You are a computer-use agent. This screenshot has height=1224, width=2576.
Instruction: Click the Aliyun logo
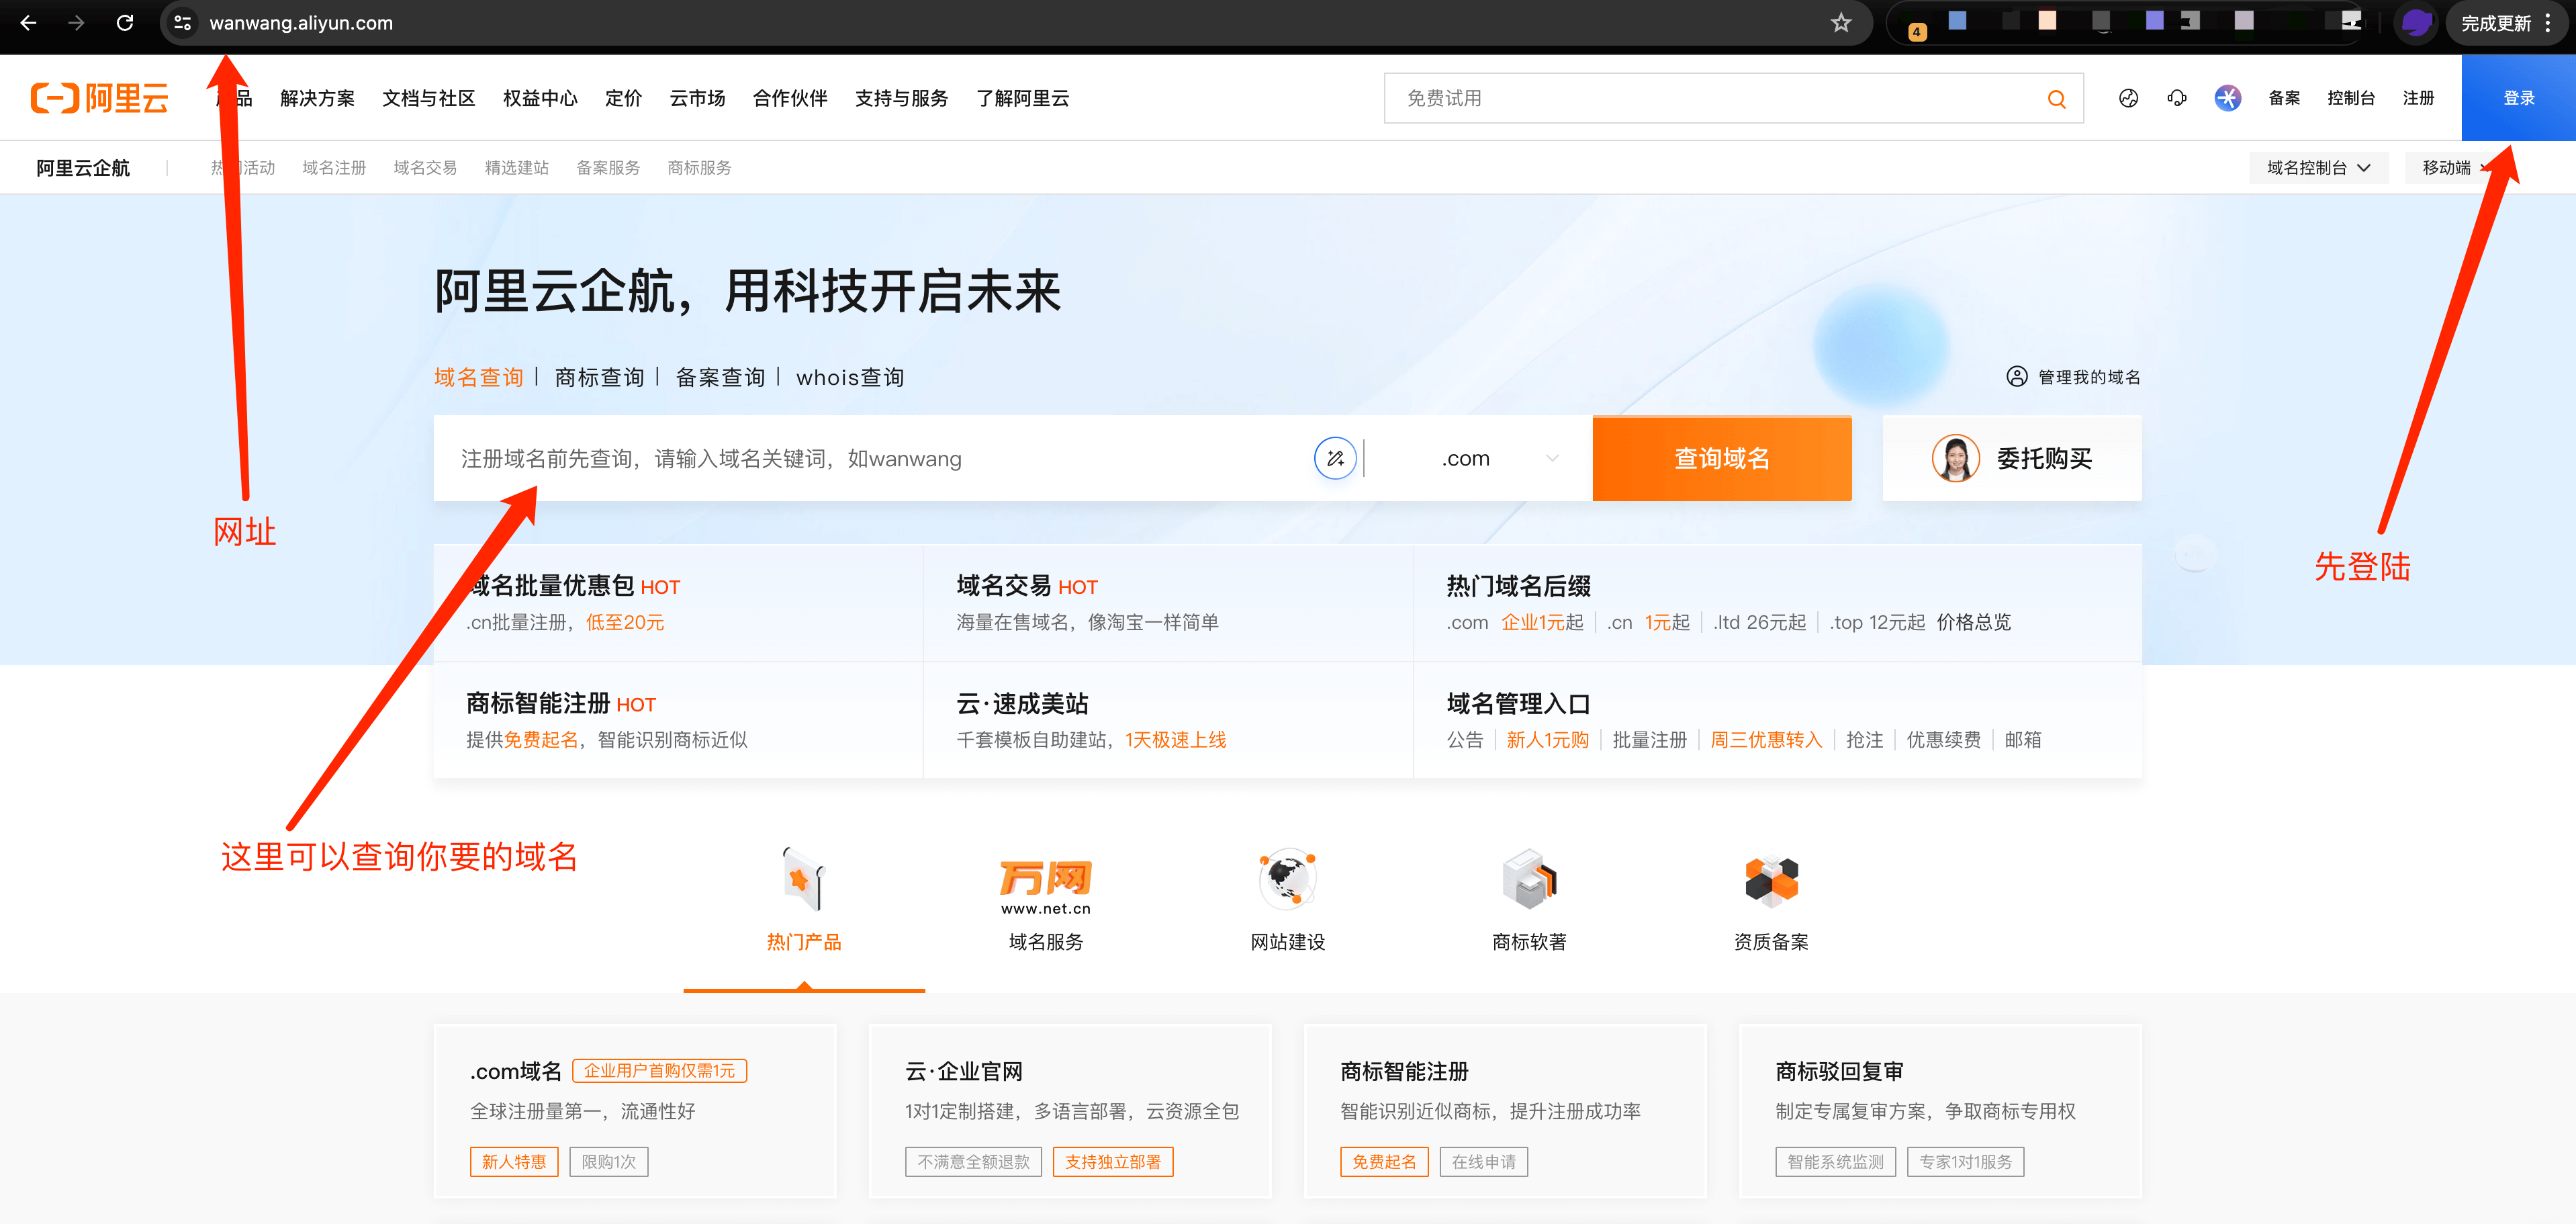99,98
